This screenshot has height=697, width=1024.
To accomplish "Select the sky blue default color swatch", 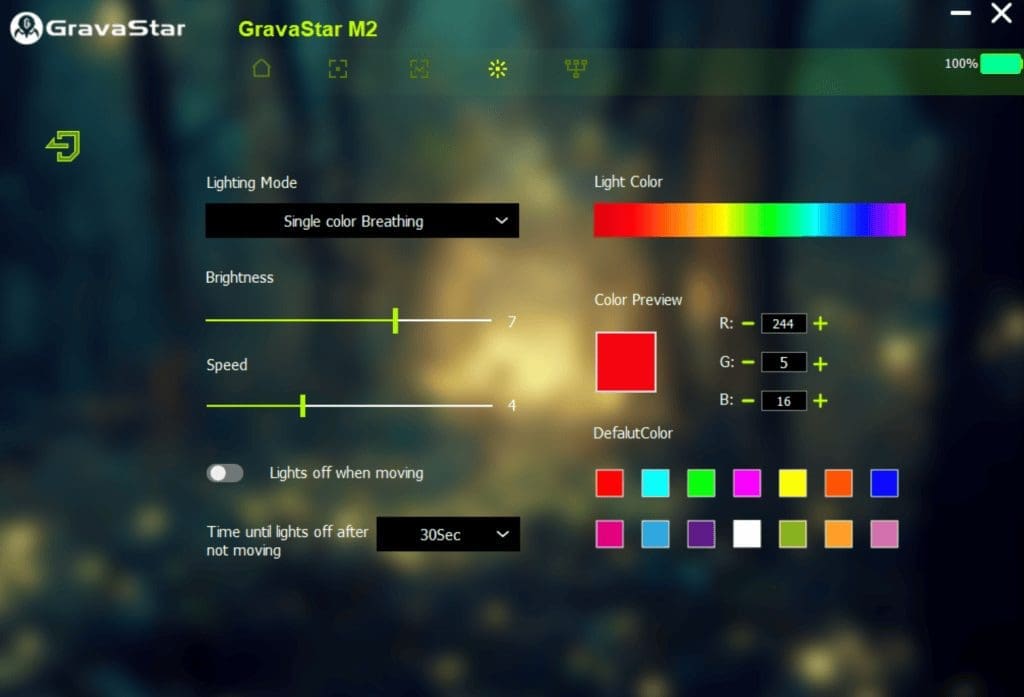I will coord(655,534).
